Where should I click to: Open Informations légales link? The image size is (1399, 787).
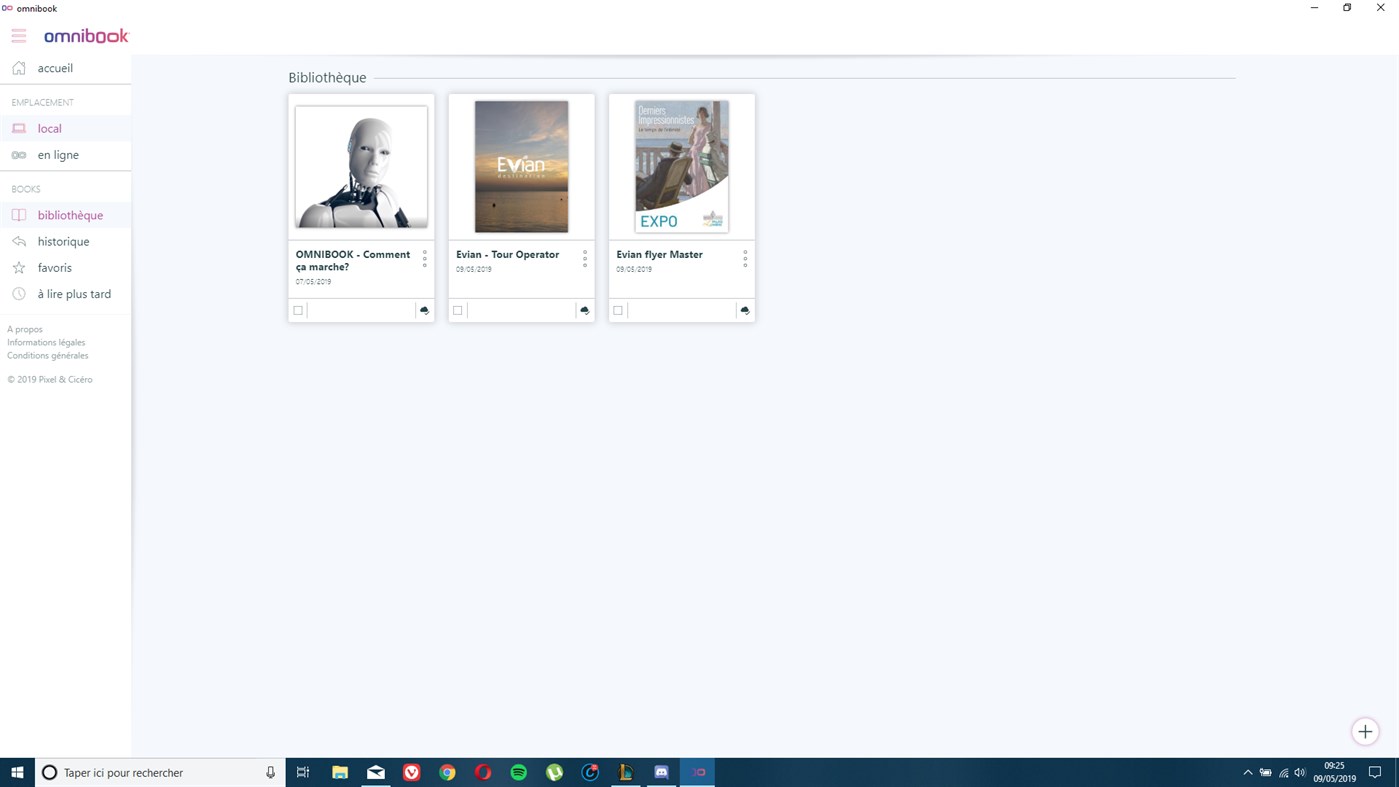click(46, 342)
